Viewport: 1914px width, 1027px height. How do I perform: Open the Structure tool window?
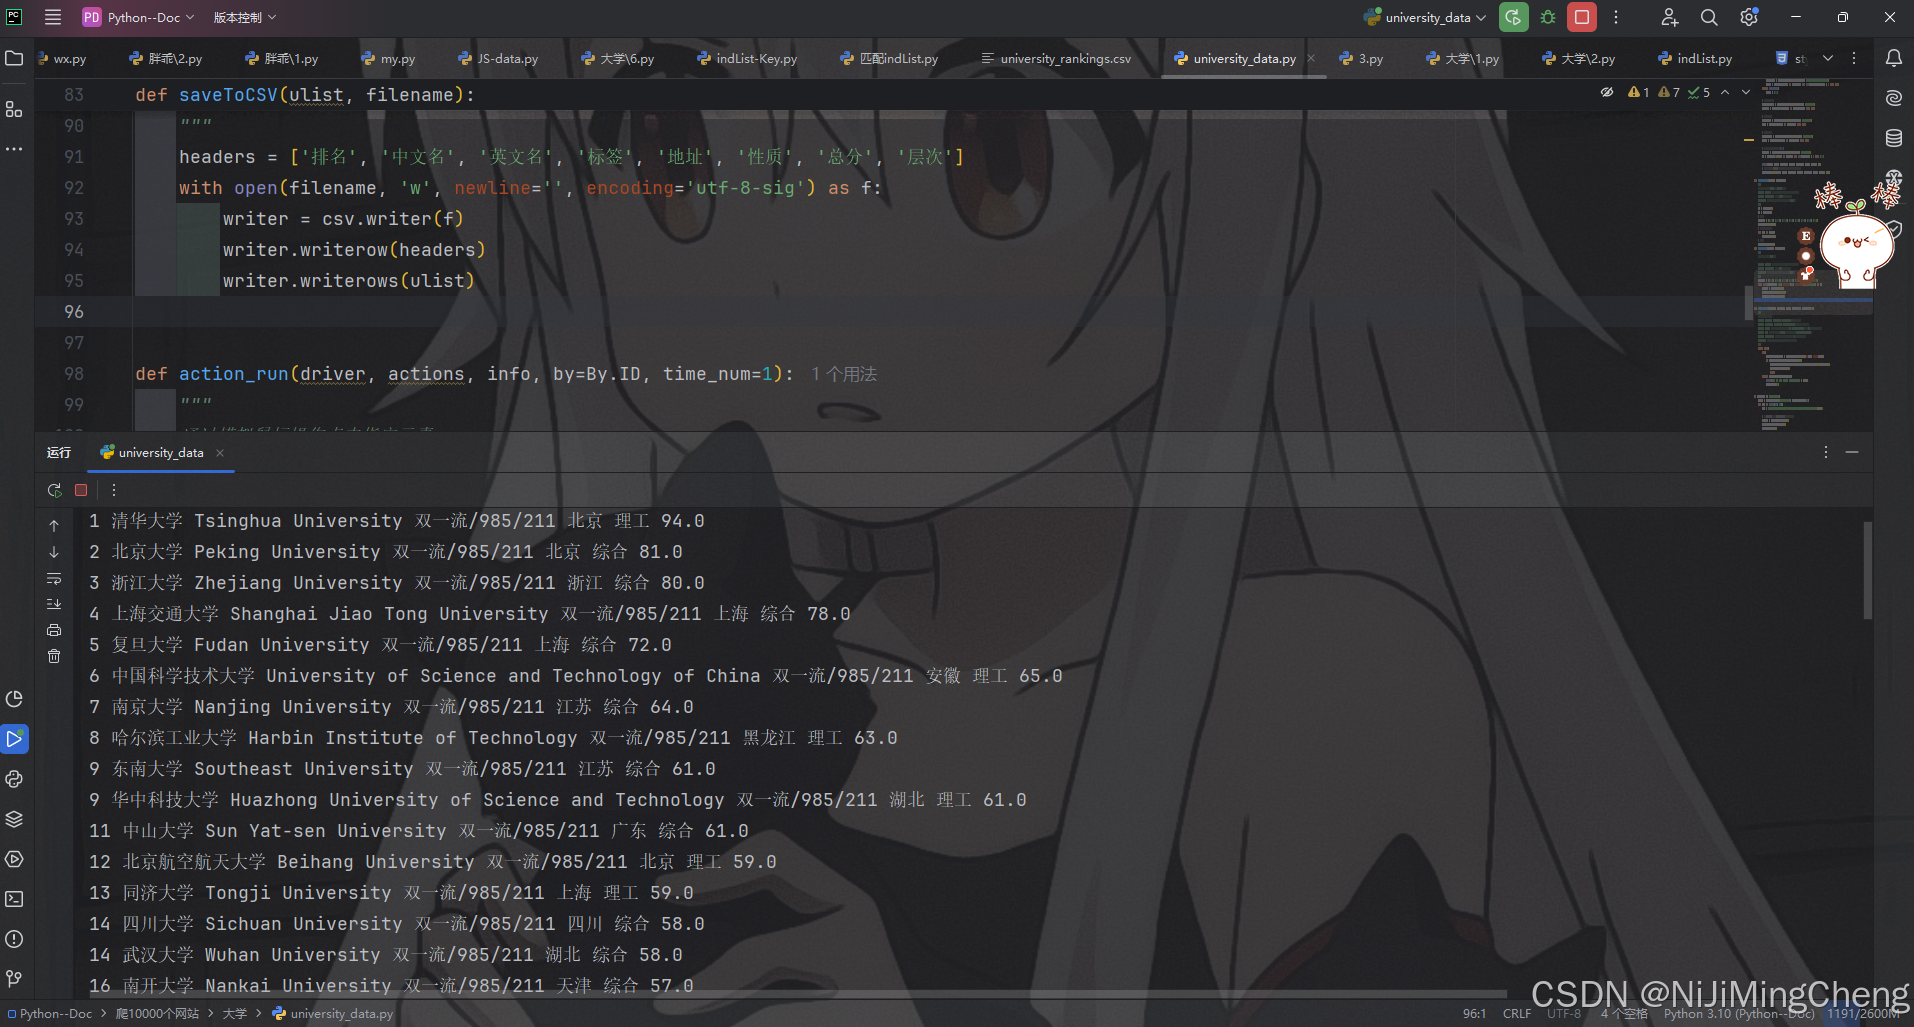14,109
